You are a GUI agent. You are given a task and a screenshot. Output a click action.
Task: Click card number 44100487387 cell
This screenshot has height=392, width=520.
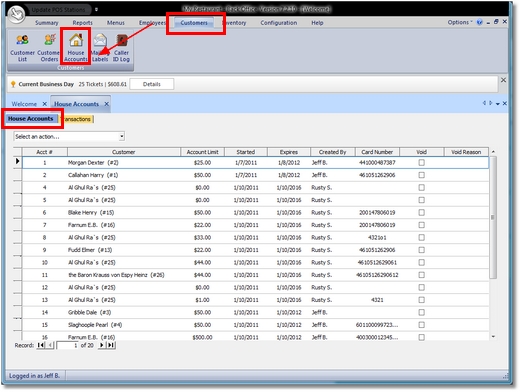377,162
